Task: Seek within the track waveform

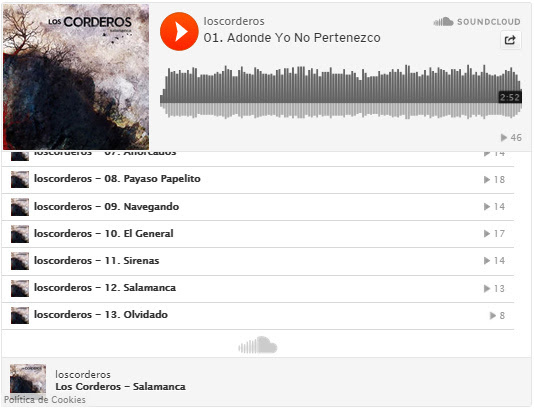Action: tap(341, 92)
